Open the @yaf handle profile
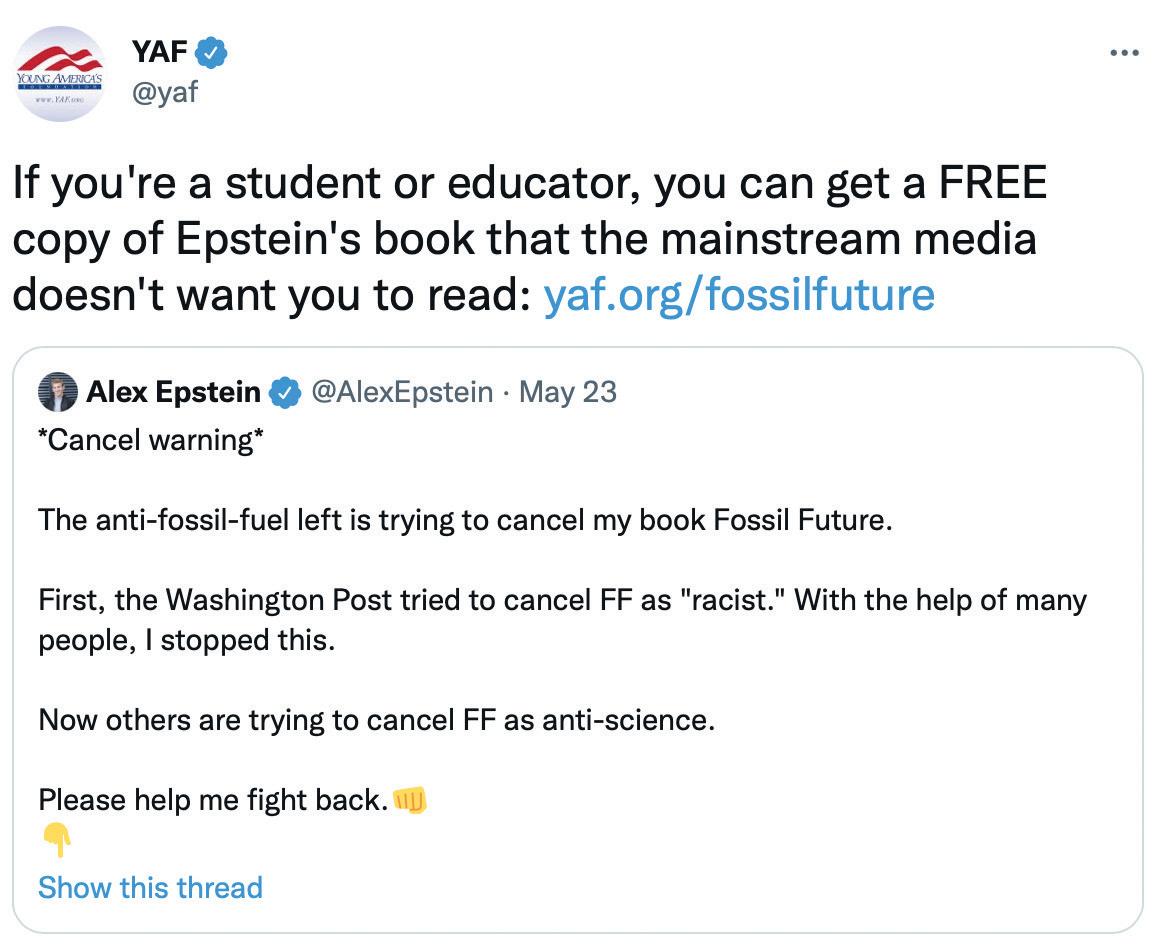The image size is (1158, 944). click(x=165, y=93)
